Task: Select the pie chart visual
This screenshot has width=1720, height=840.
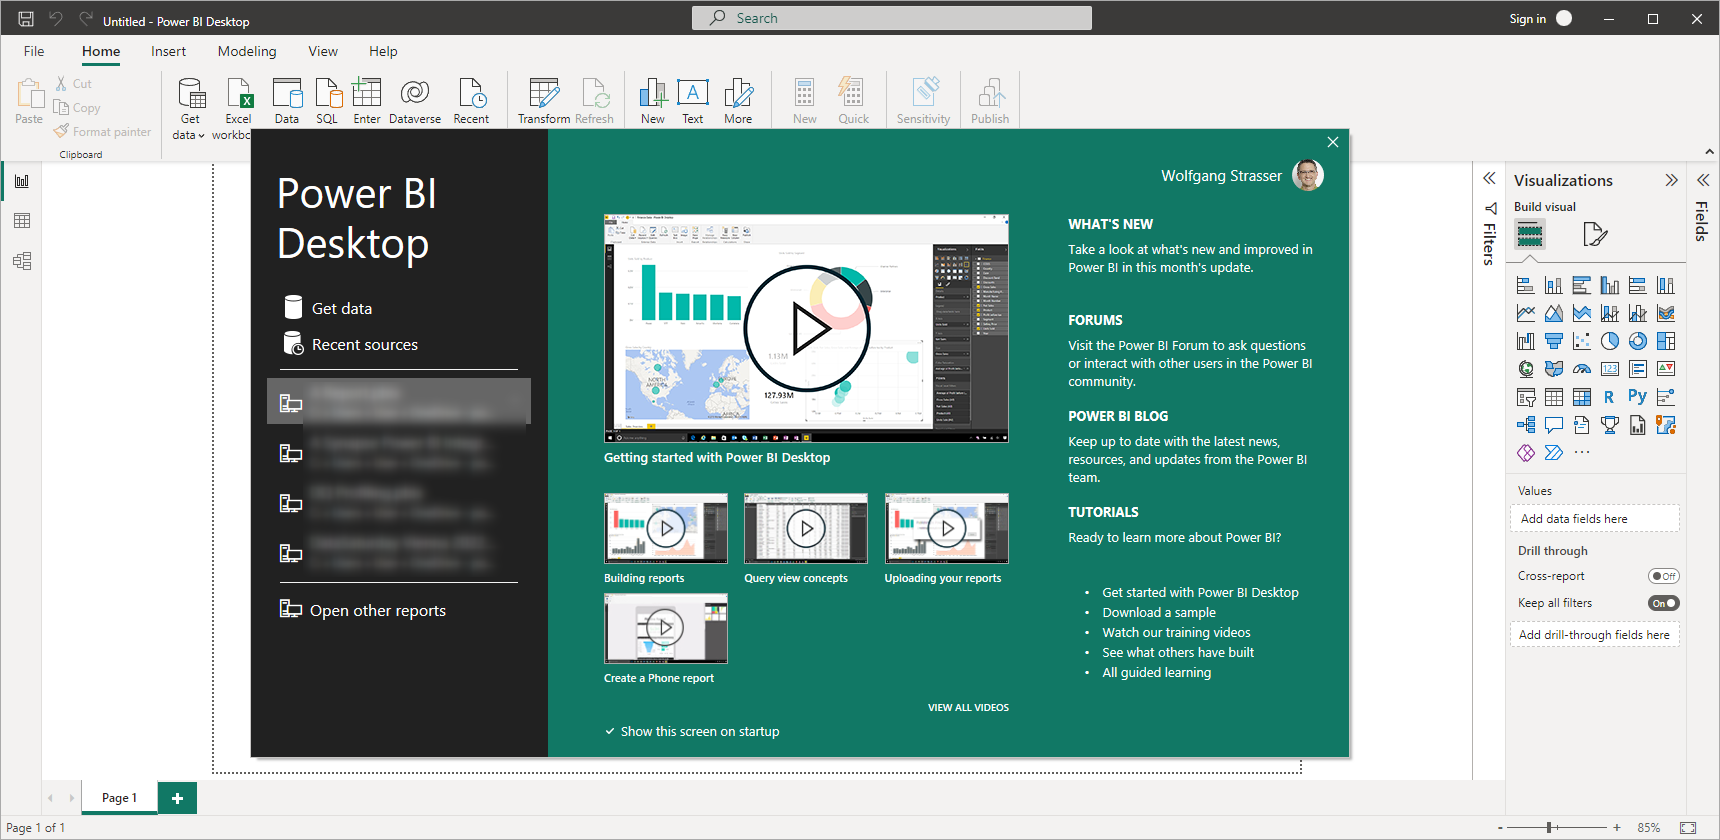Action: pyautogui.click(x=1609, y=342)
